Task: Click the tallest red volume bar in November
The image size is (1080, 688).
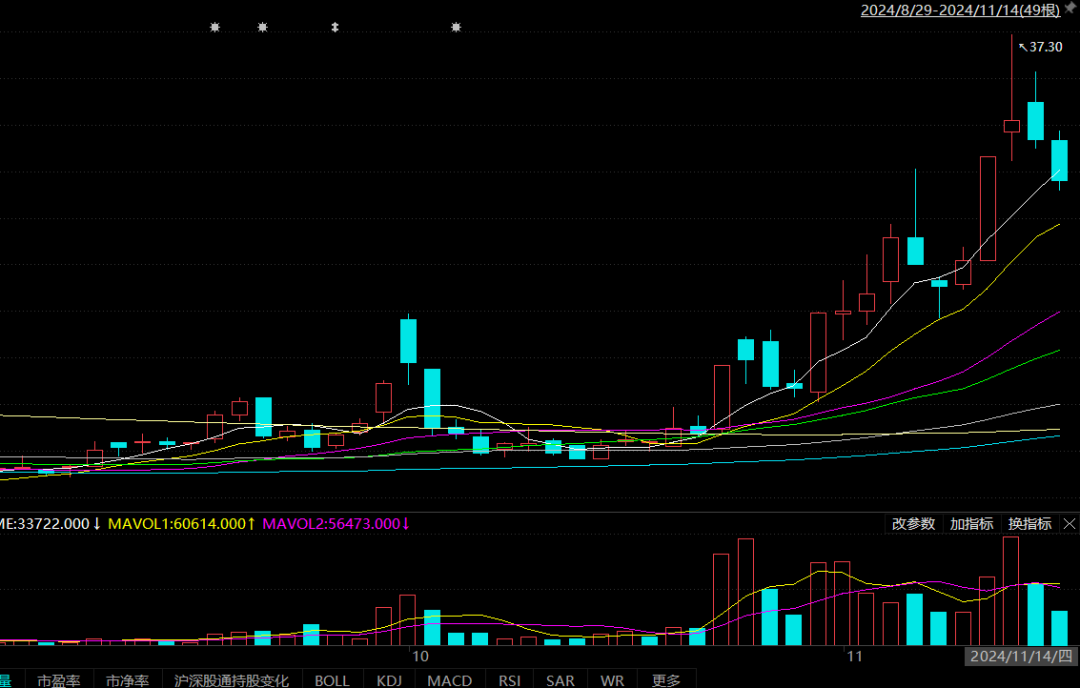Action: 1011,591
